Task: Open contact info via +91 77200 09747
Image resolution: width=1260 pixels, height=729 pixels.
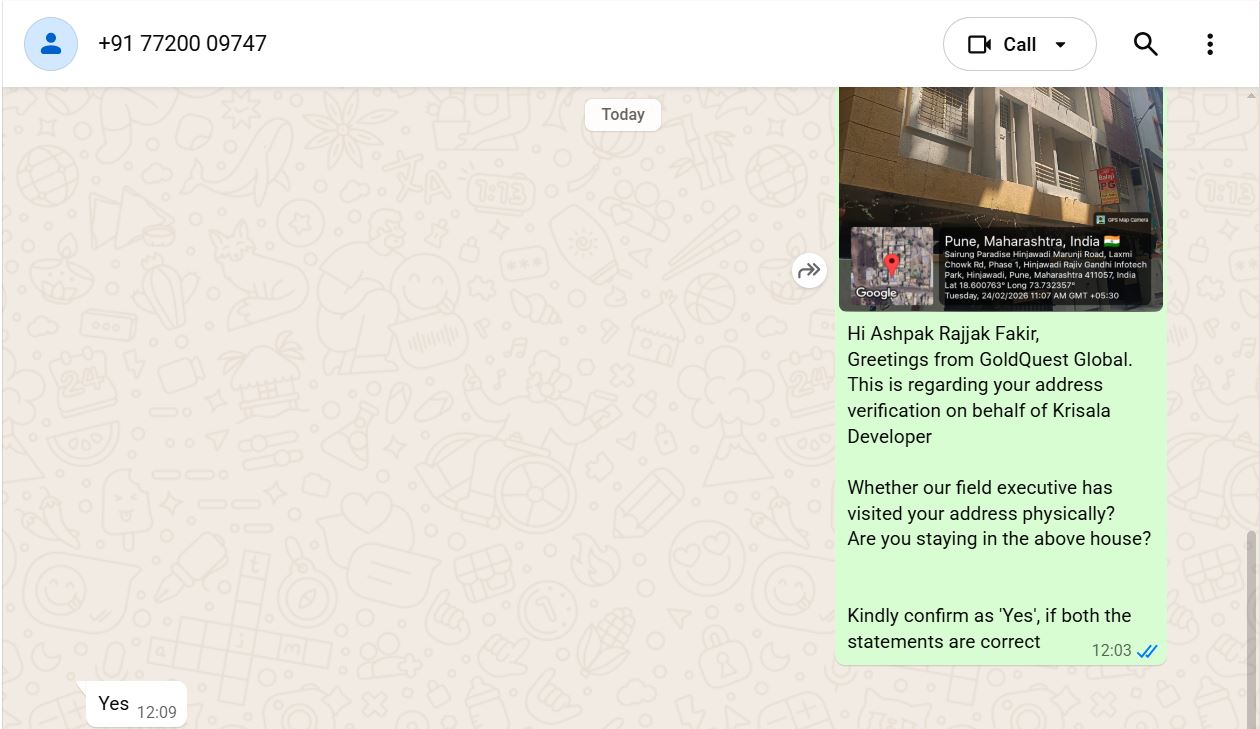Action: [182, 44]
